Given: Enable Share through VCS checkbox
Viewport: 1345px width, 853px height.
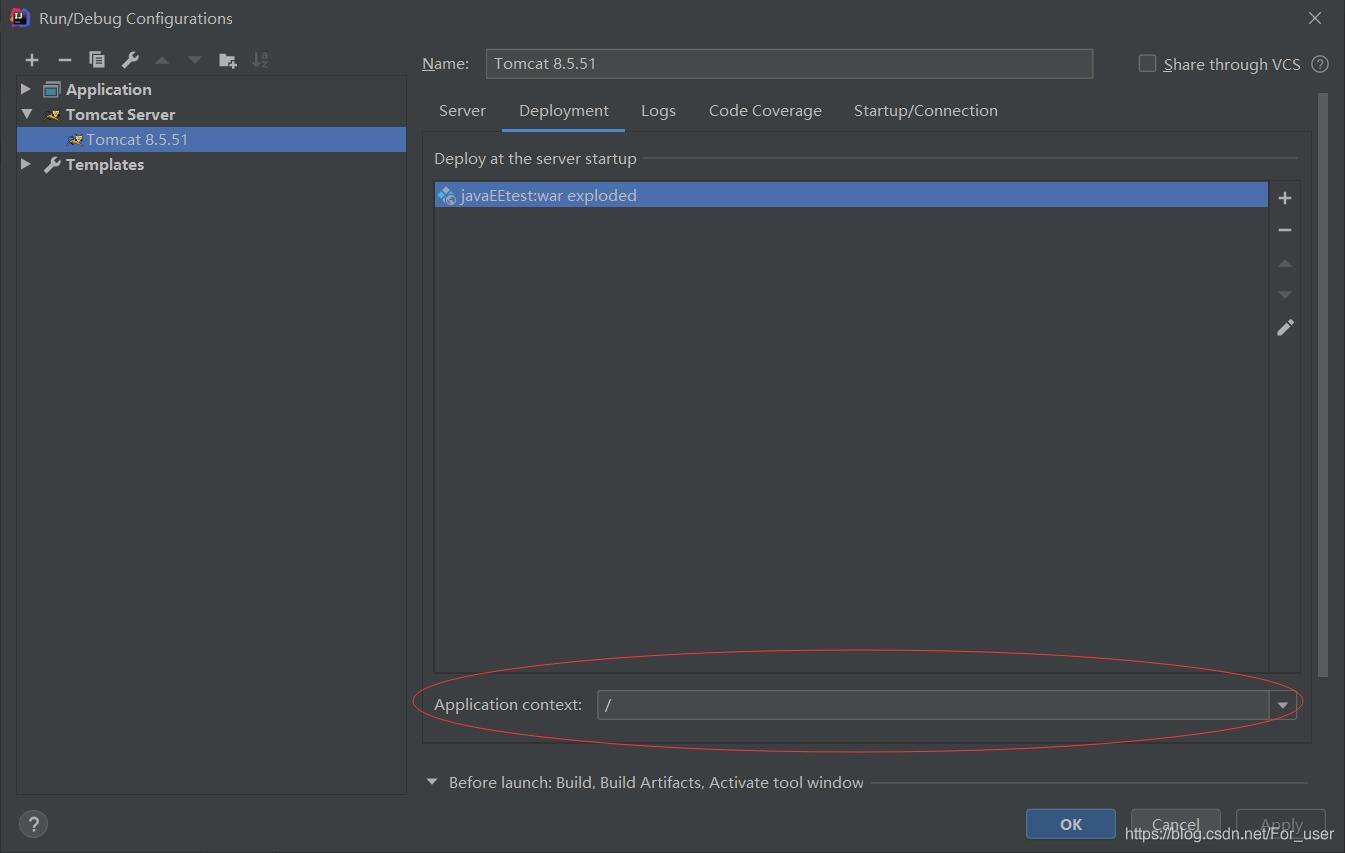Looking at the screenshot, I should tap(1147, 63).
